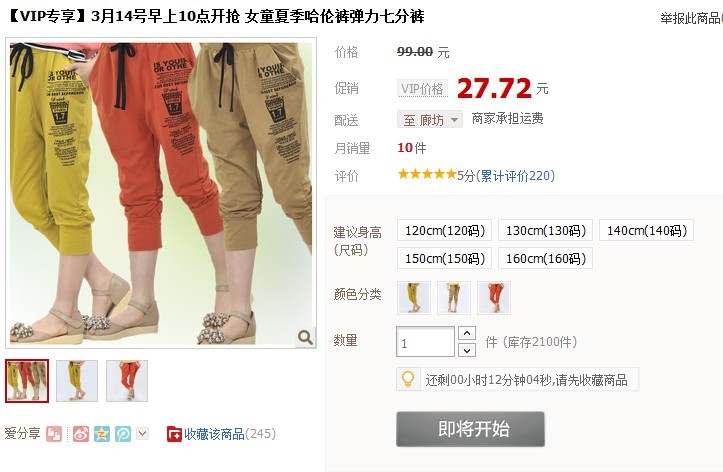This screenshot has width=723, height=472.
Task: Share via the teal Tencent Weibo icon
Action: click(x=123, y=434)
